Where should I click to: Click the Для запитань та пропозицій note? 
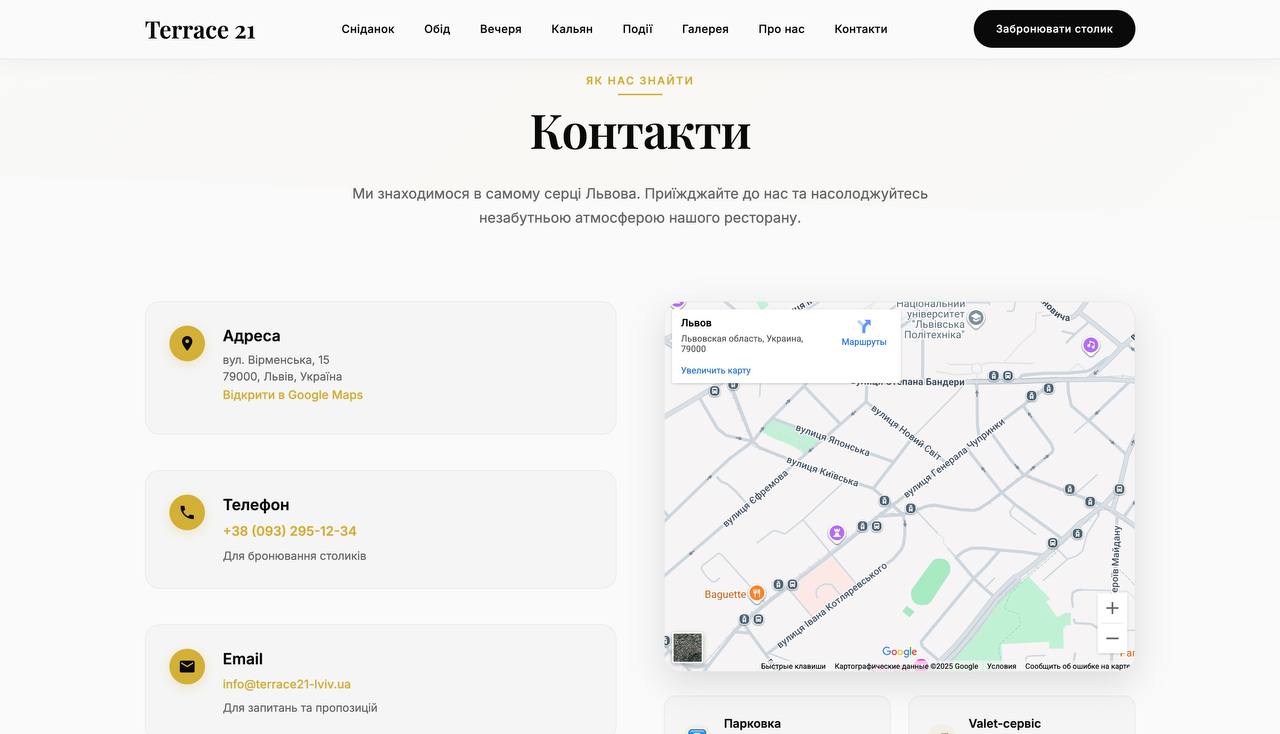[x=300, y=708]
